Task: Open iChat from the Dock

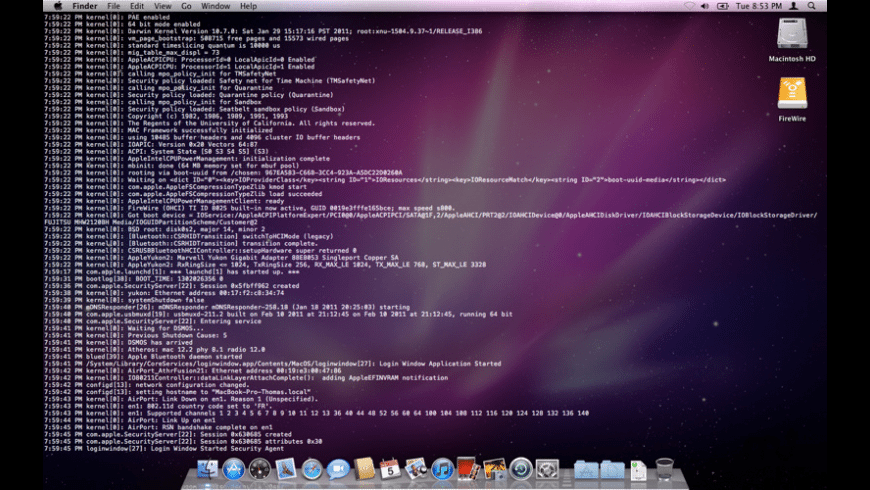Action: click(x=338, y=469)
